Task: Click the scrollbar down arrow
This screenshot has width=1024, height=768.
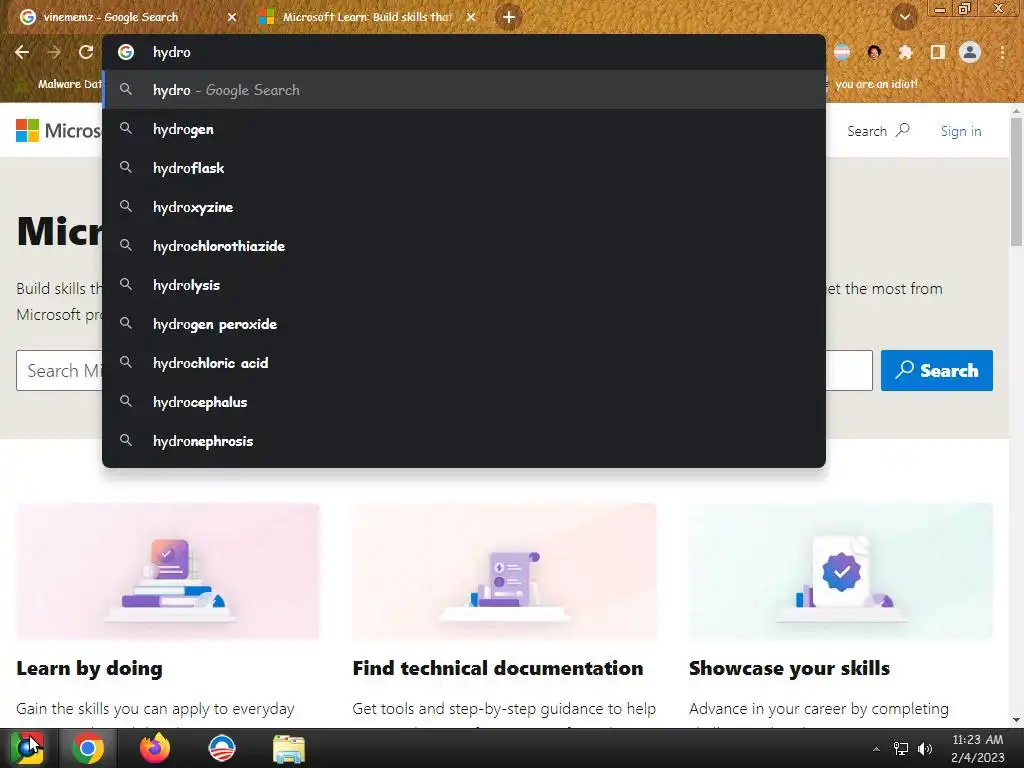Action: pos(1016,720)
